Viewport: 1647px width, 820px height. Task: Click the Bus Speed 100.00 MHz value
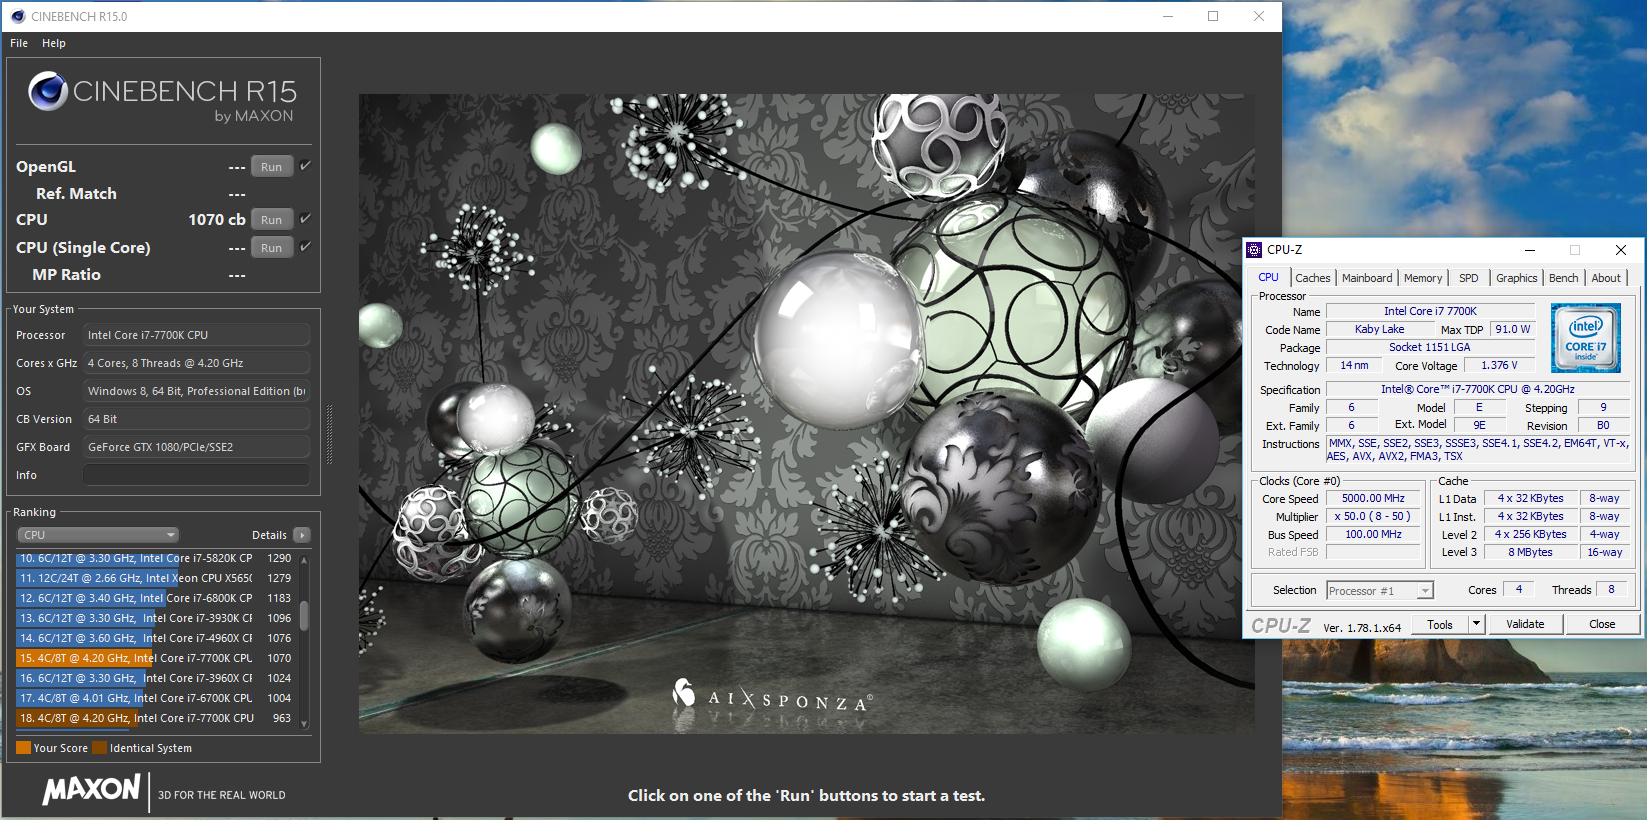pos(1373,534)
